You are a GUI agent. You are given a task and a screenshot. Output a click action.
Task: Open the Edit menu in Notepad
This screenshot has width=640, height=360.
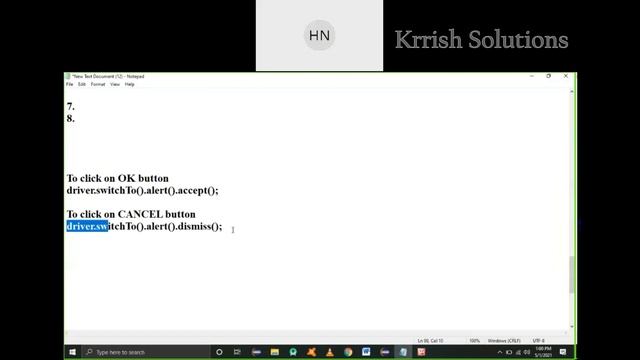coord(82,84)
